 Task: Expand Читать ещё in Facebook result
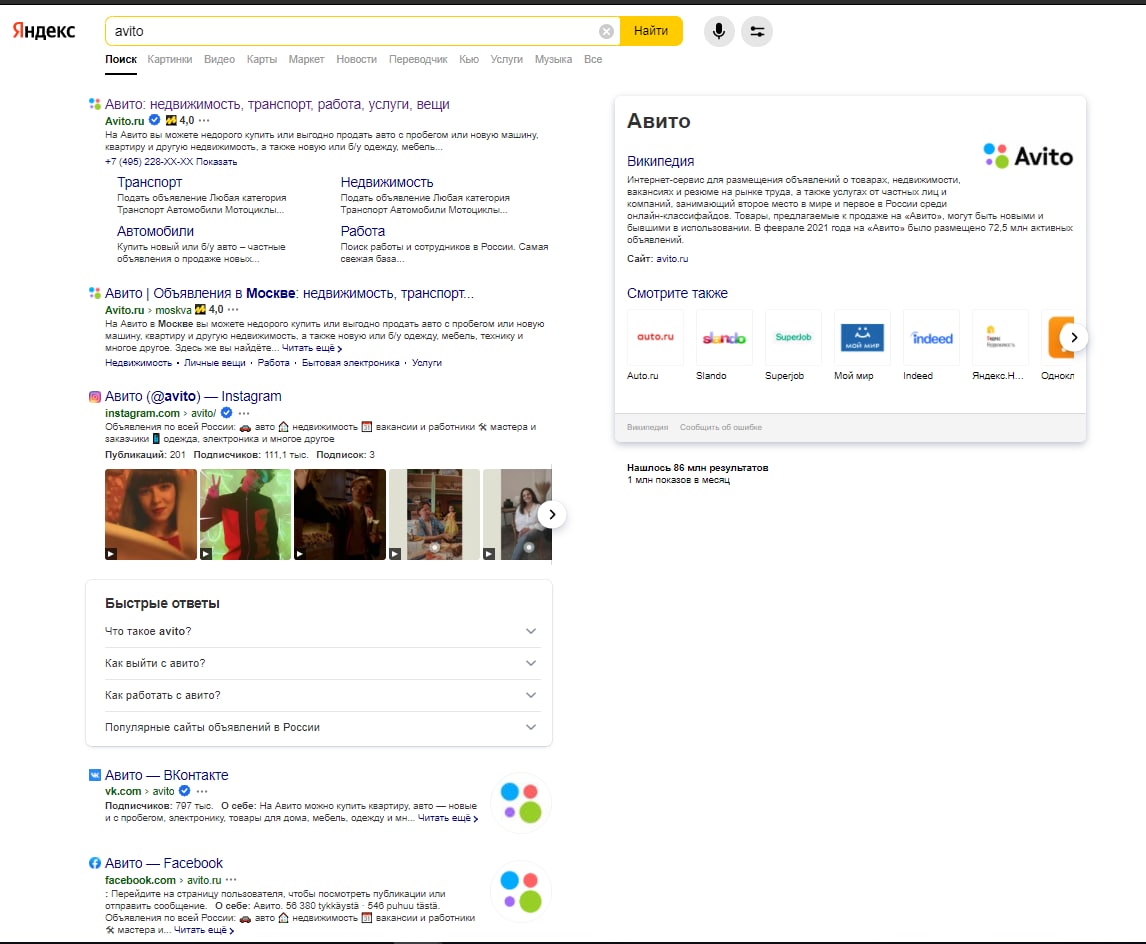204,930
